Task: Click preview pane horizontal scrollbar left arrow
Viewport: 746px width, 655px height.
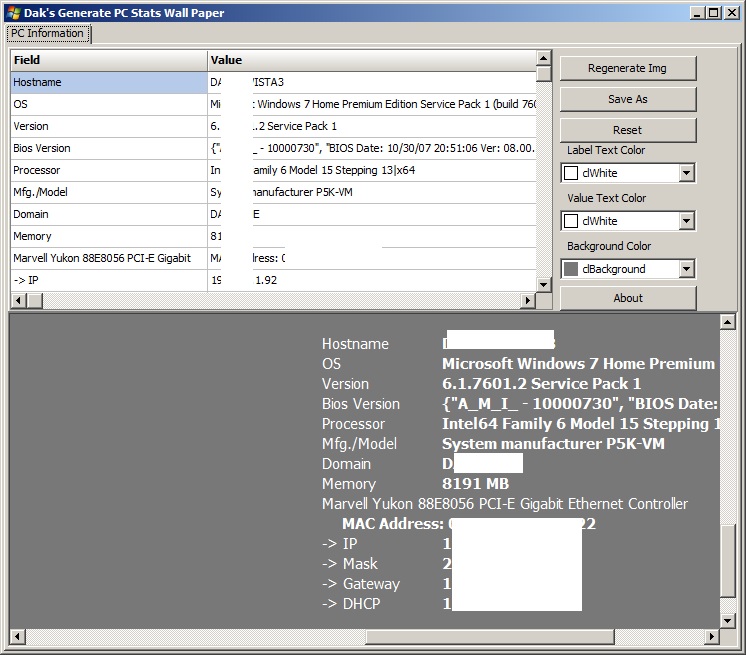Action: click(17, 636)
